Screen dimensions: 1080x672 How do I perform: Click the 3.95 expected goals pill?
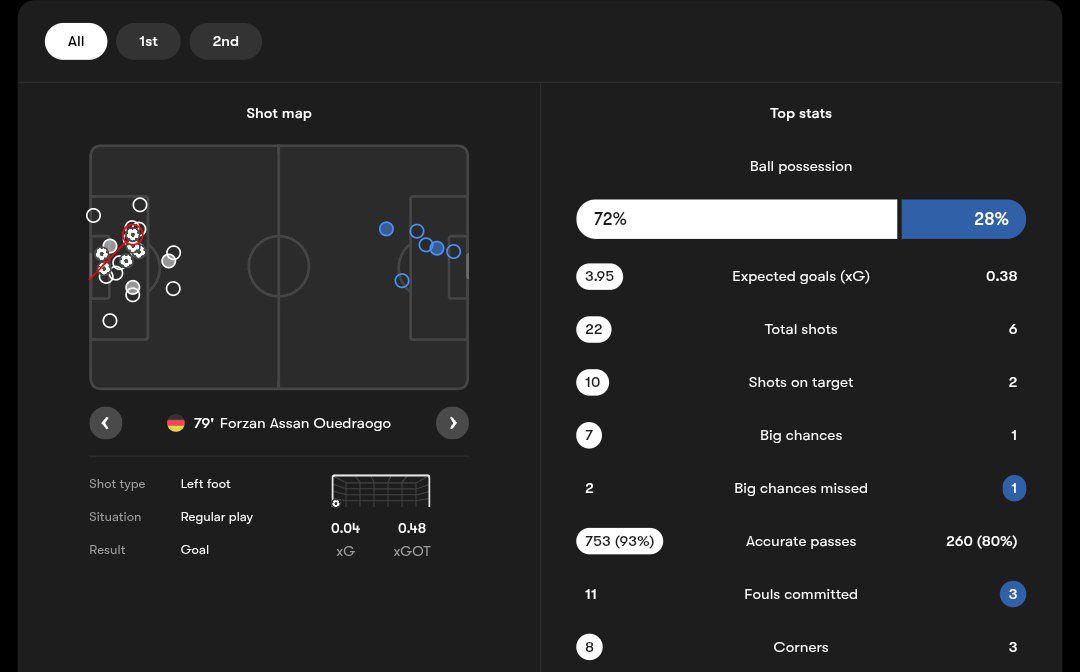[x=599, y=276]
